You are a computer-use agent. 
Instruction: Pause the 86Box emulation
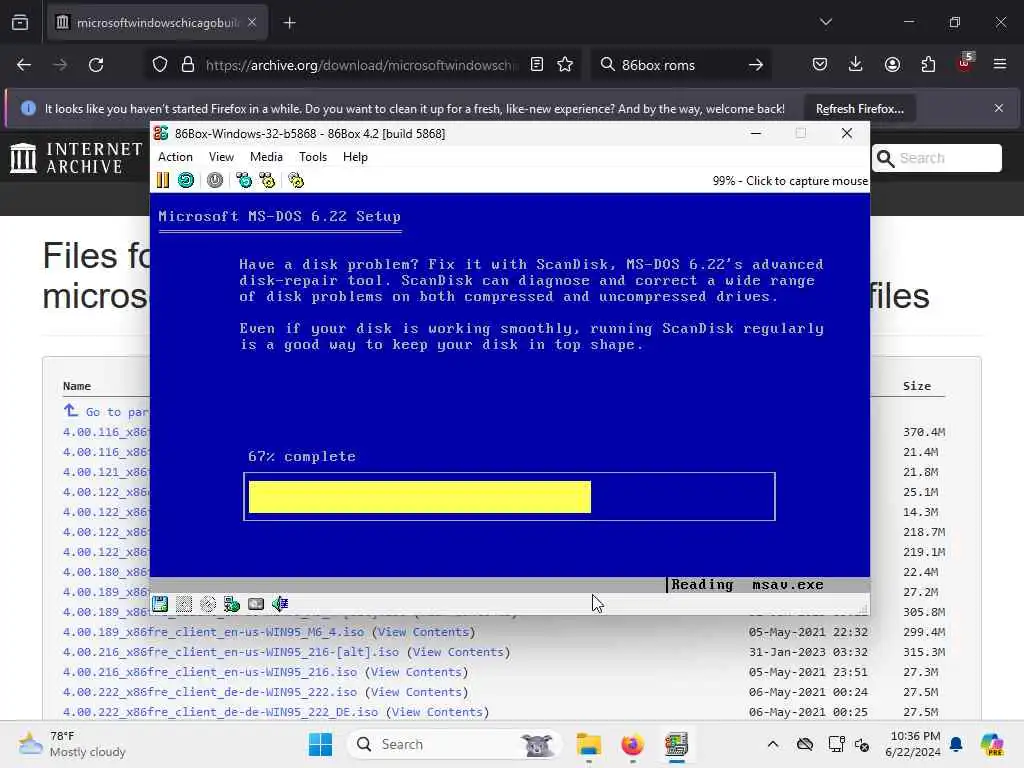tap(163, 180)
